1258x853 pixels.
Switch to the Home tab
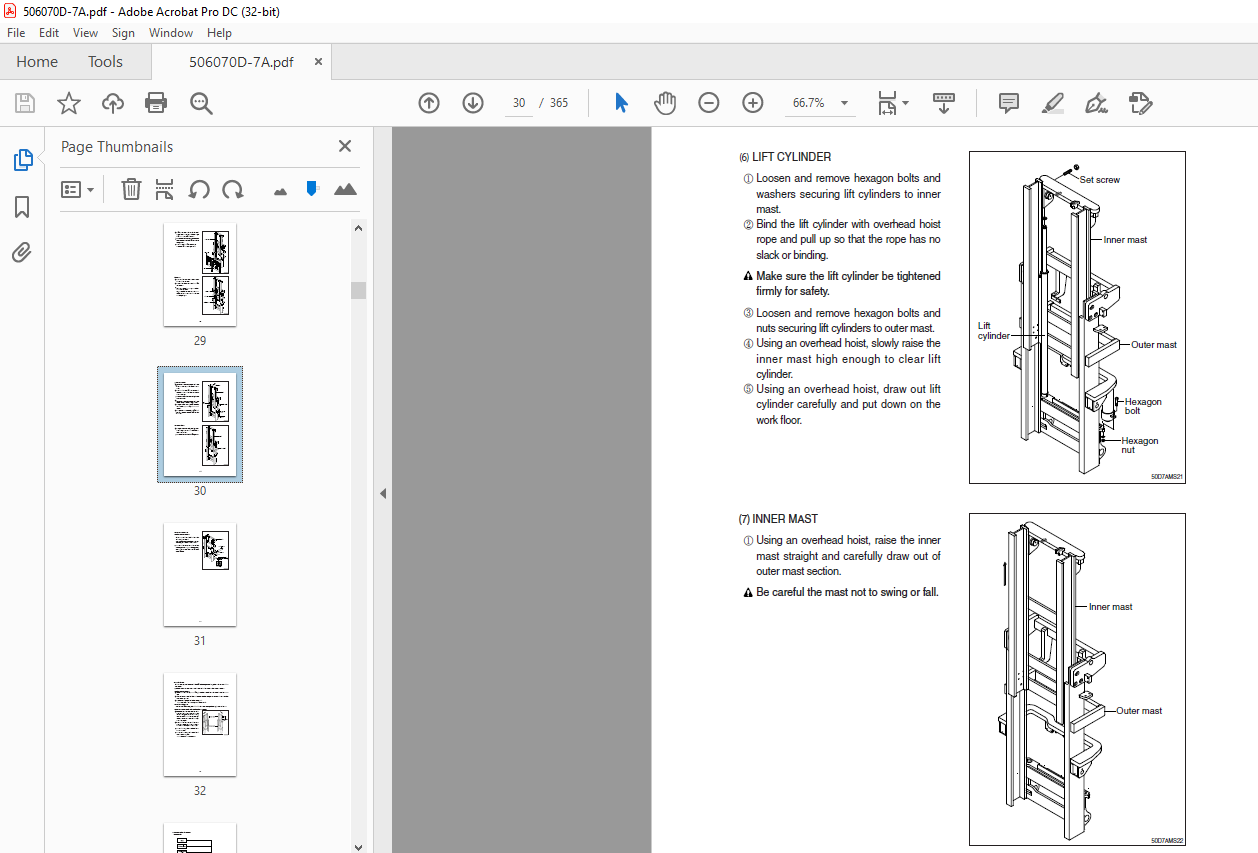pos(37,62)
